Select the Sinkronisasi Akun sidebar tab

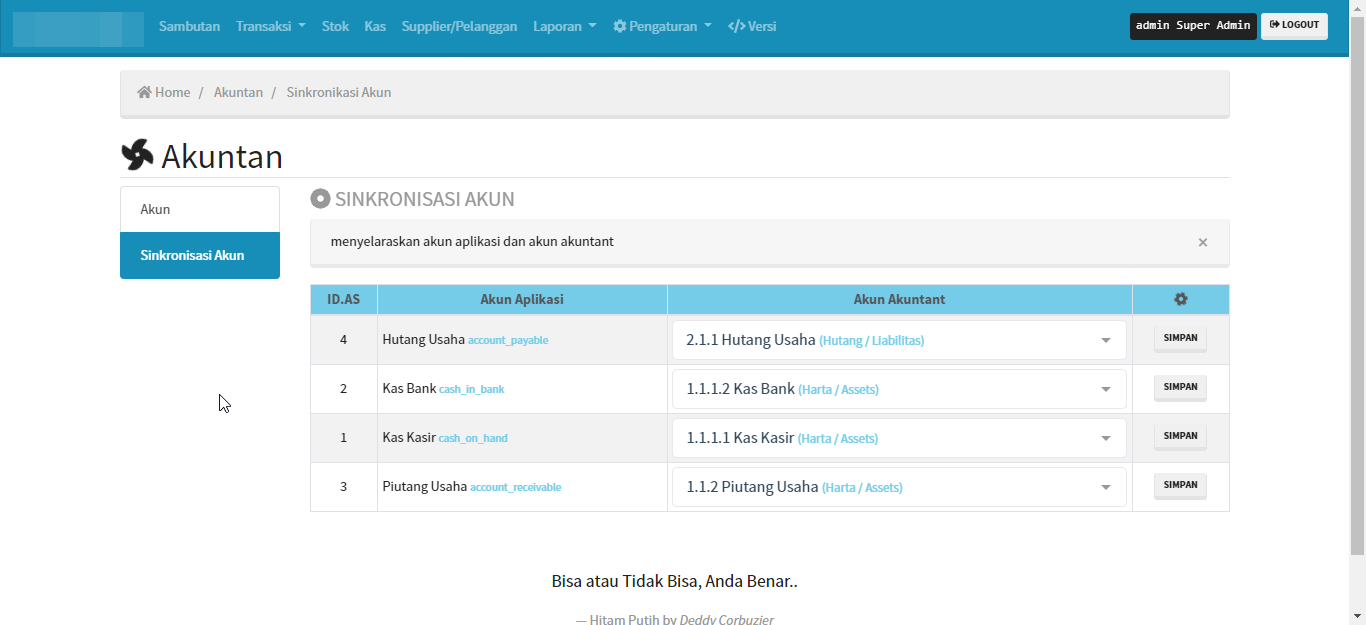(x=200, y=255)
